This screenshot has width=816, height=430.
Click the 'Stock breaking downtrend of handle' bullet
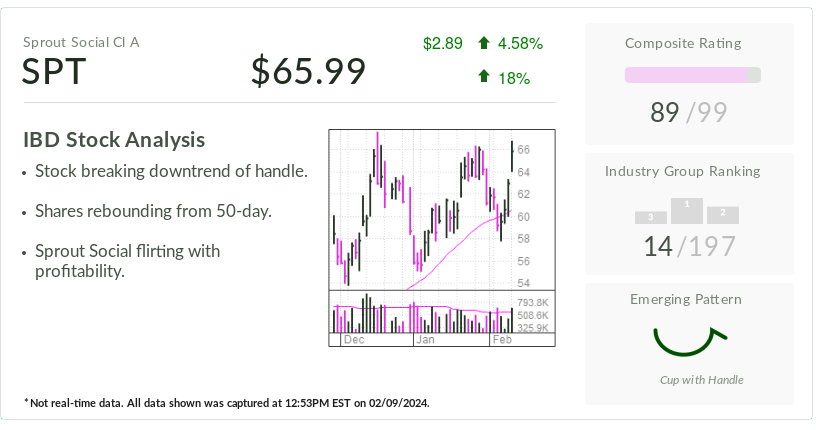click(x=171, y=171)
